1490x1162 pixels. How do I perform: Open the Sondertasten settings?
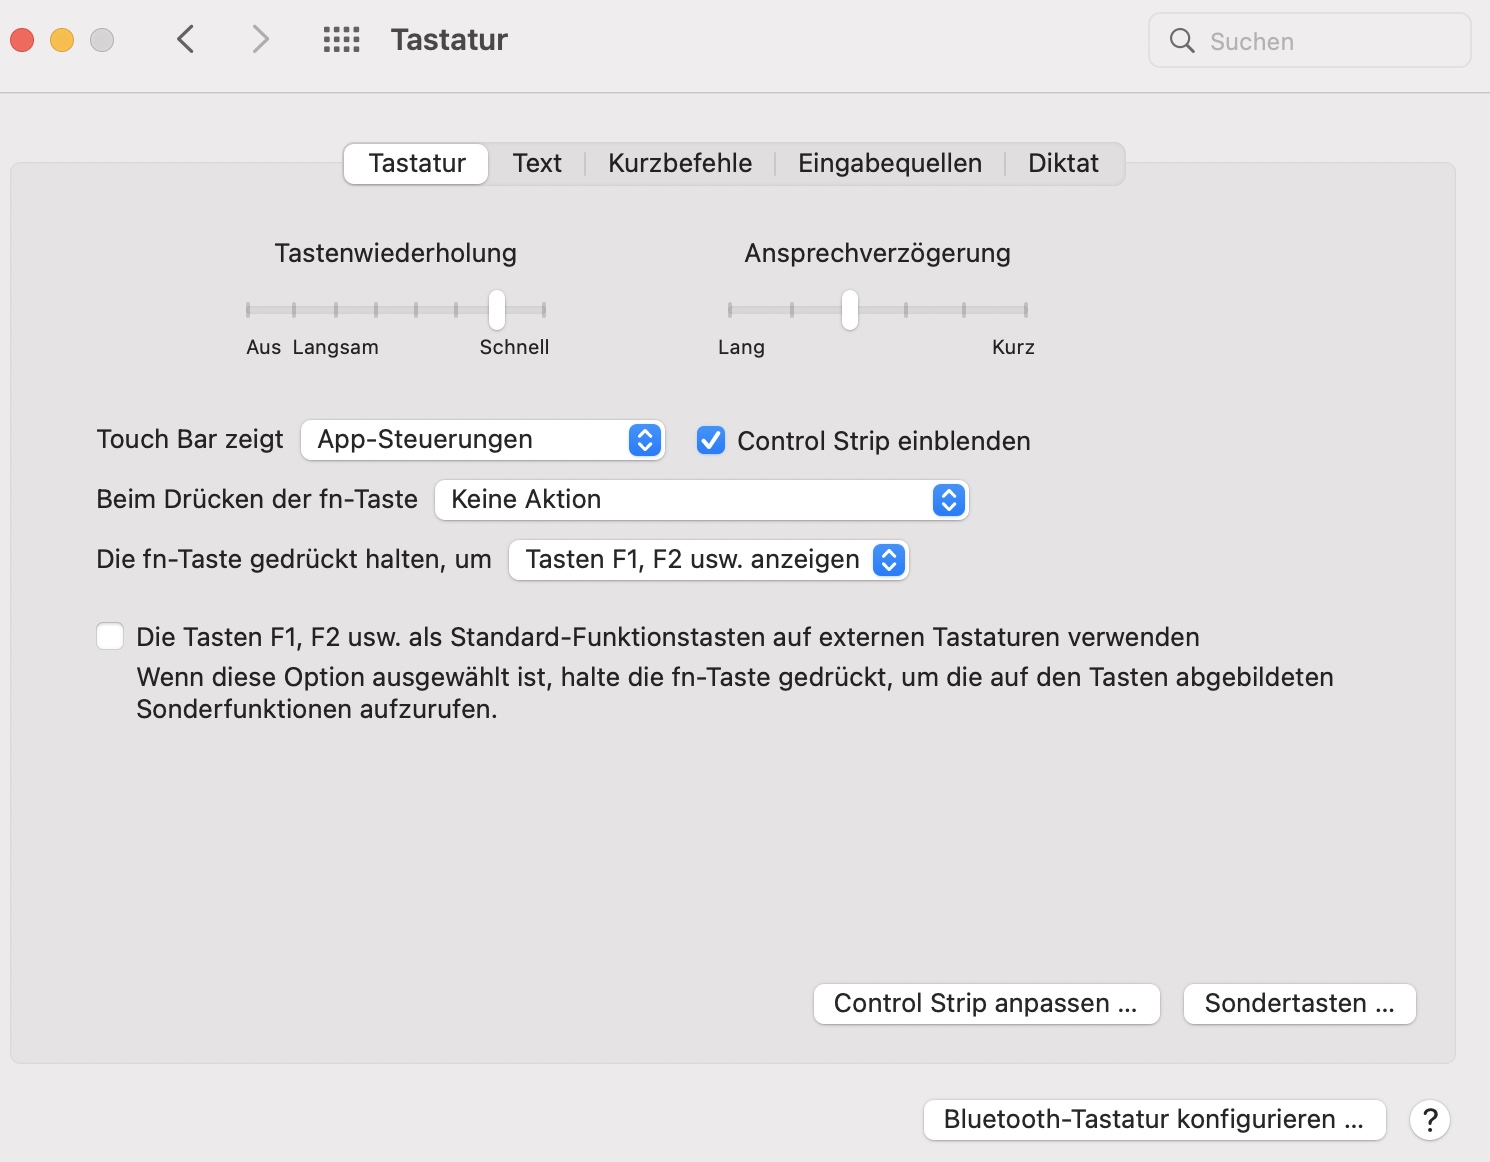[1299, 1004]
